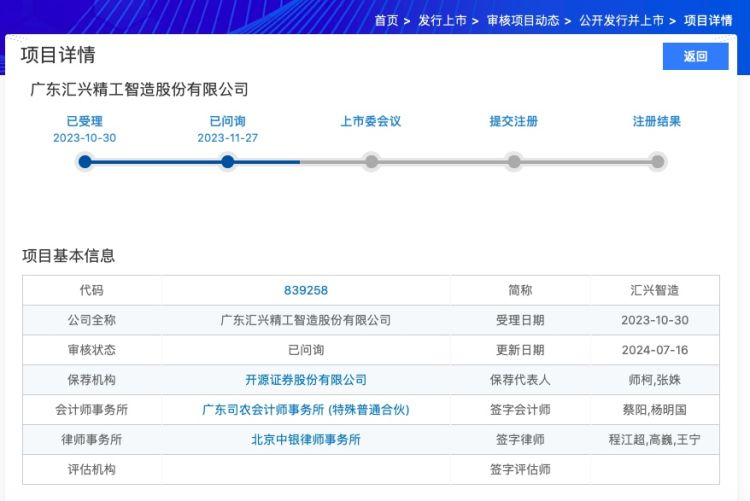Click the 已受理 progress step dot
The image size is (750, 501).
point(85,162)
